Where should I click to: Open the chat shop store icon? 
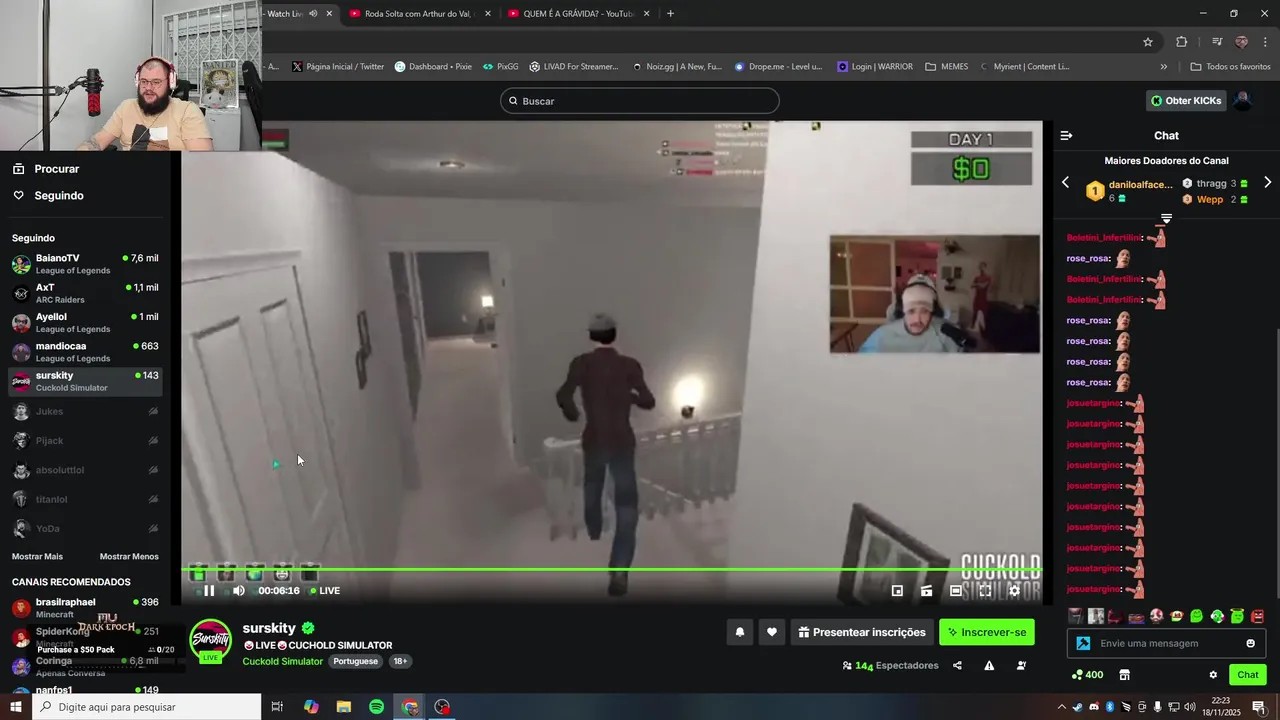pos(1124,675)
